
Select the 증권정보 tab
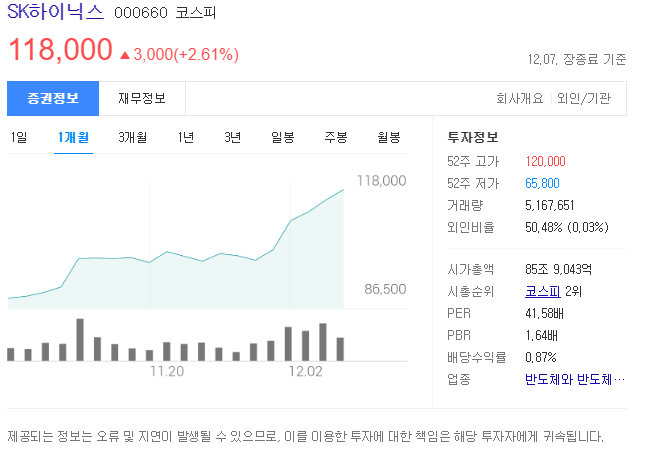[53, 99]
